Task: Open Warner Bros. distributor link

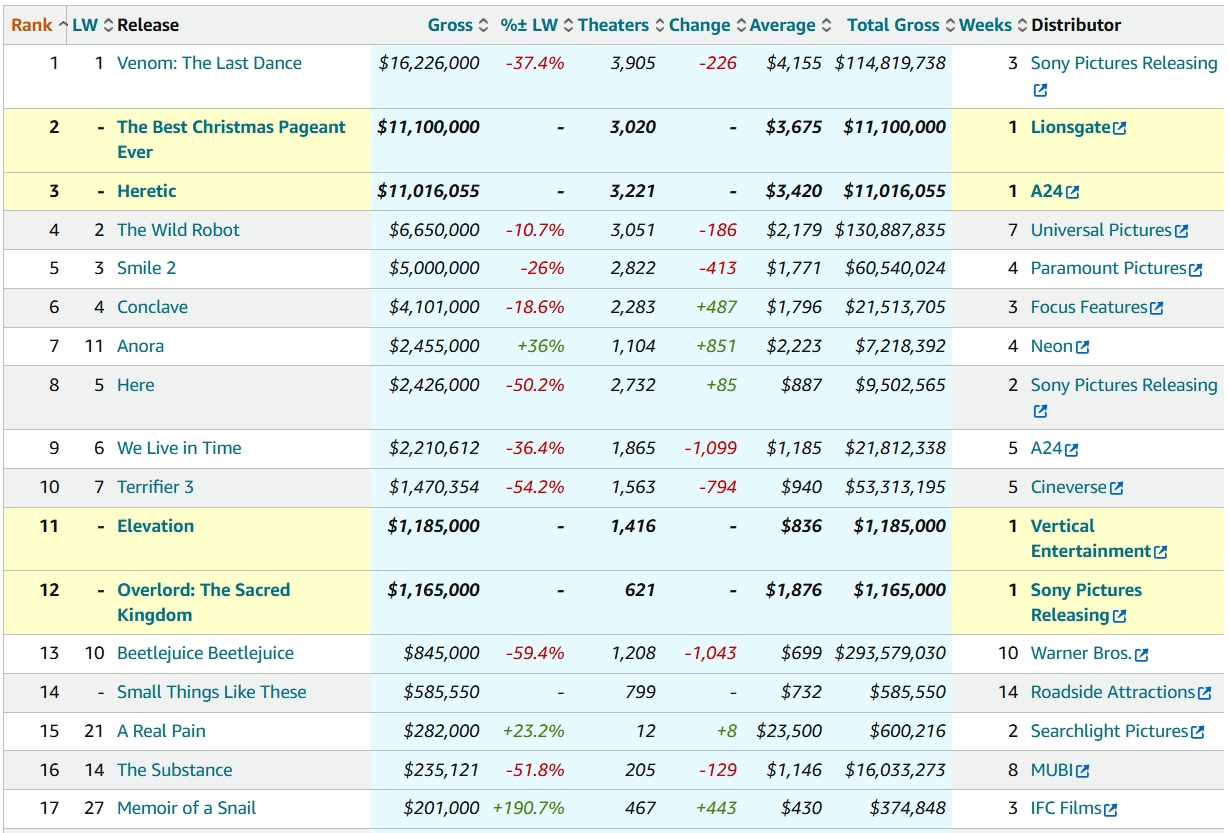Action: point(1081,653)
